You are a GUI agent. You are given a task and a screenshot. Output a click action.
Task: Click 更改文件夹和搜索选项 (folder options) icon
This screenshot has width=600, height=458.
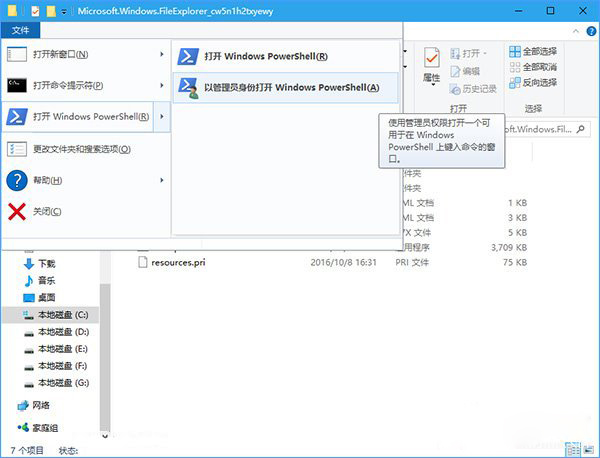click(x=17, y=149)
